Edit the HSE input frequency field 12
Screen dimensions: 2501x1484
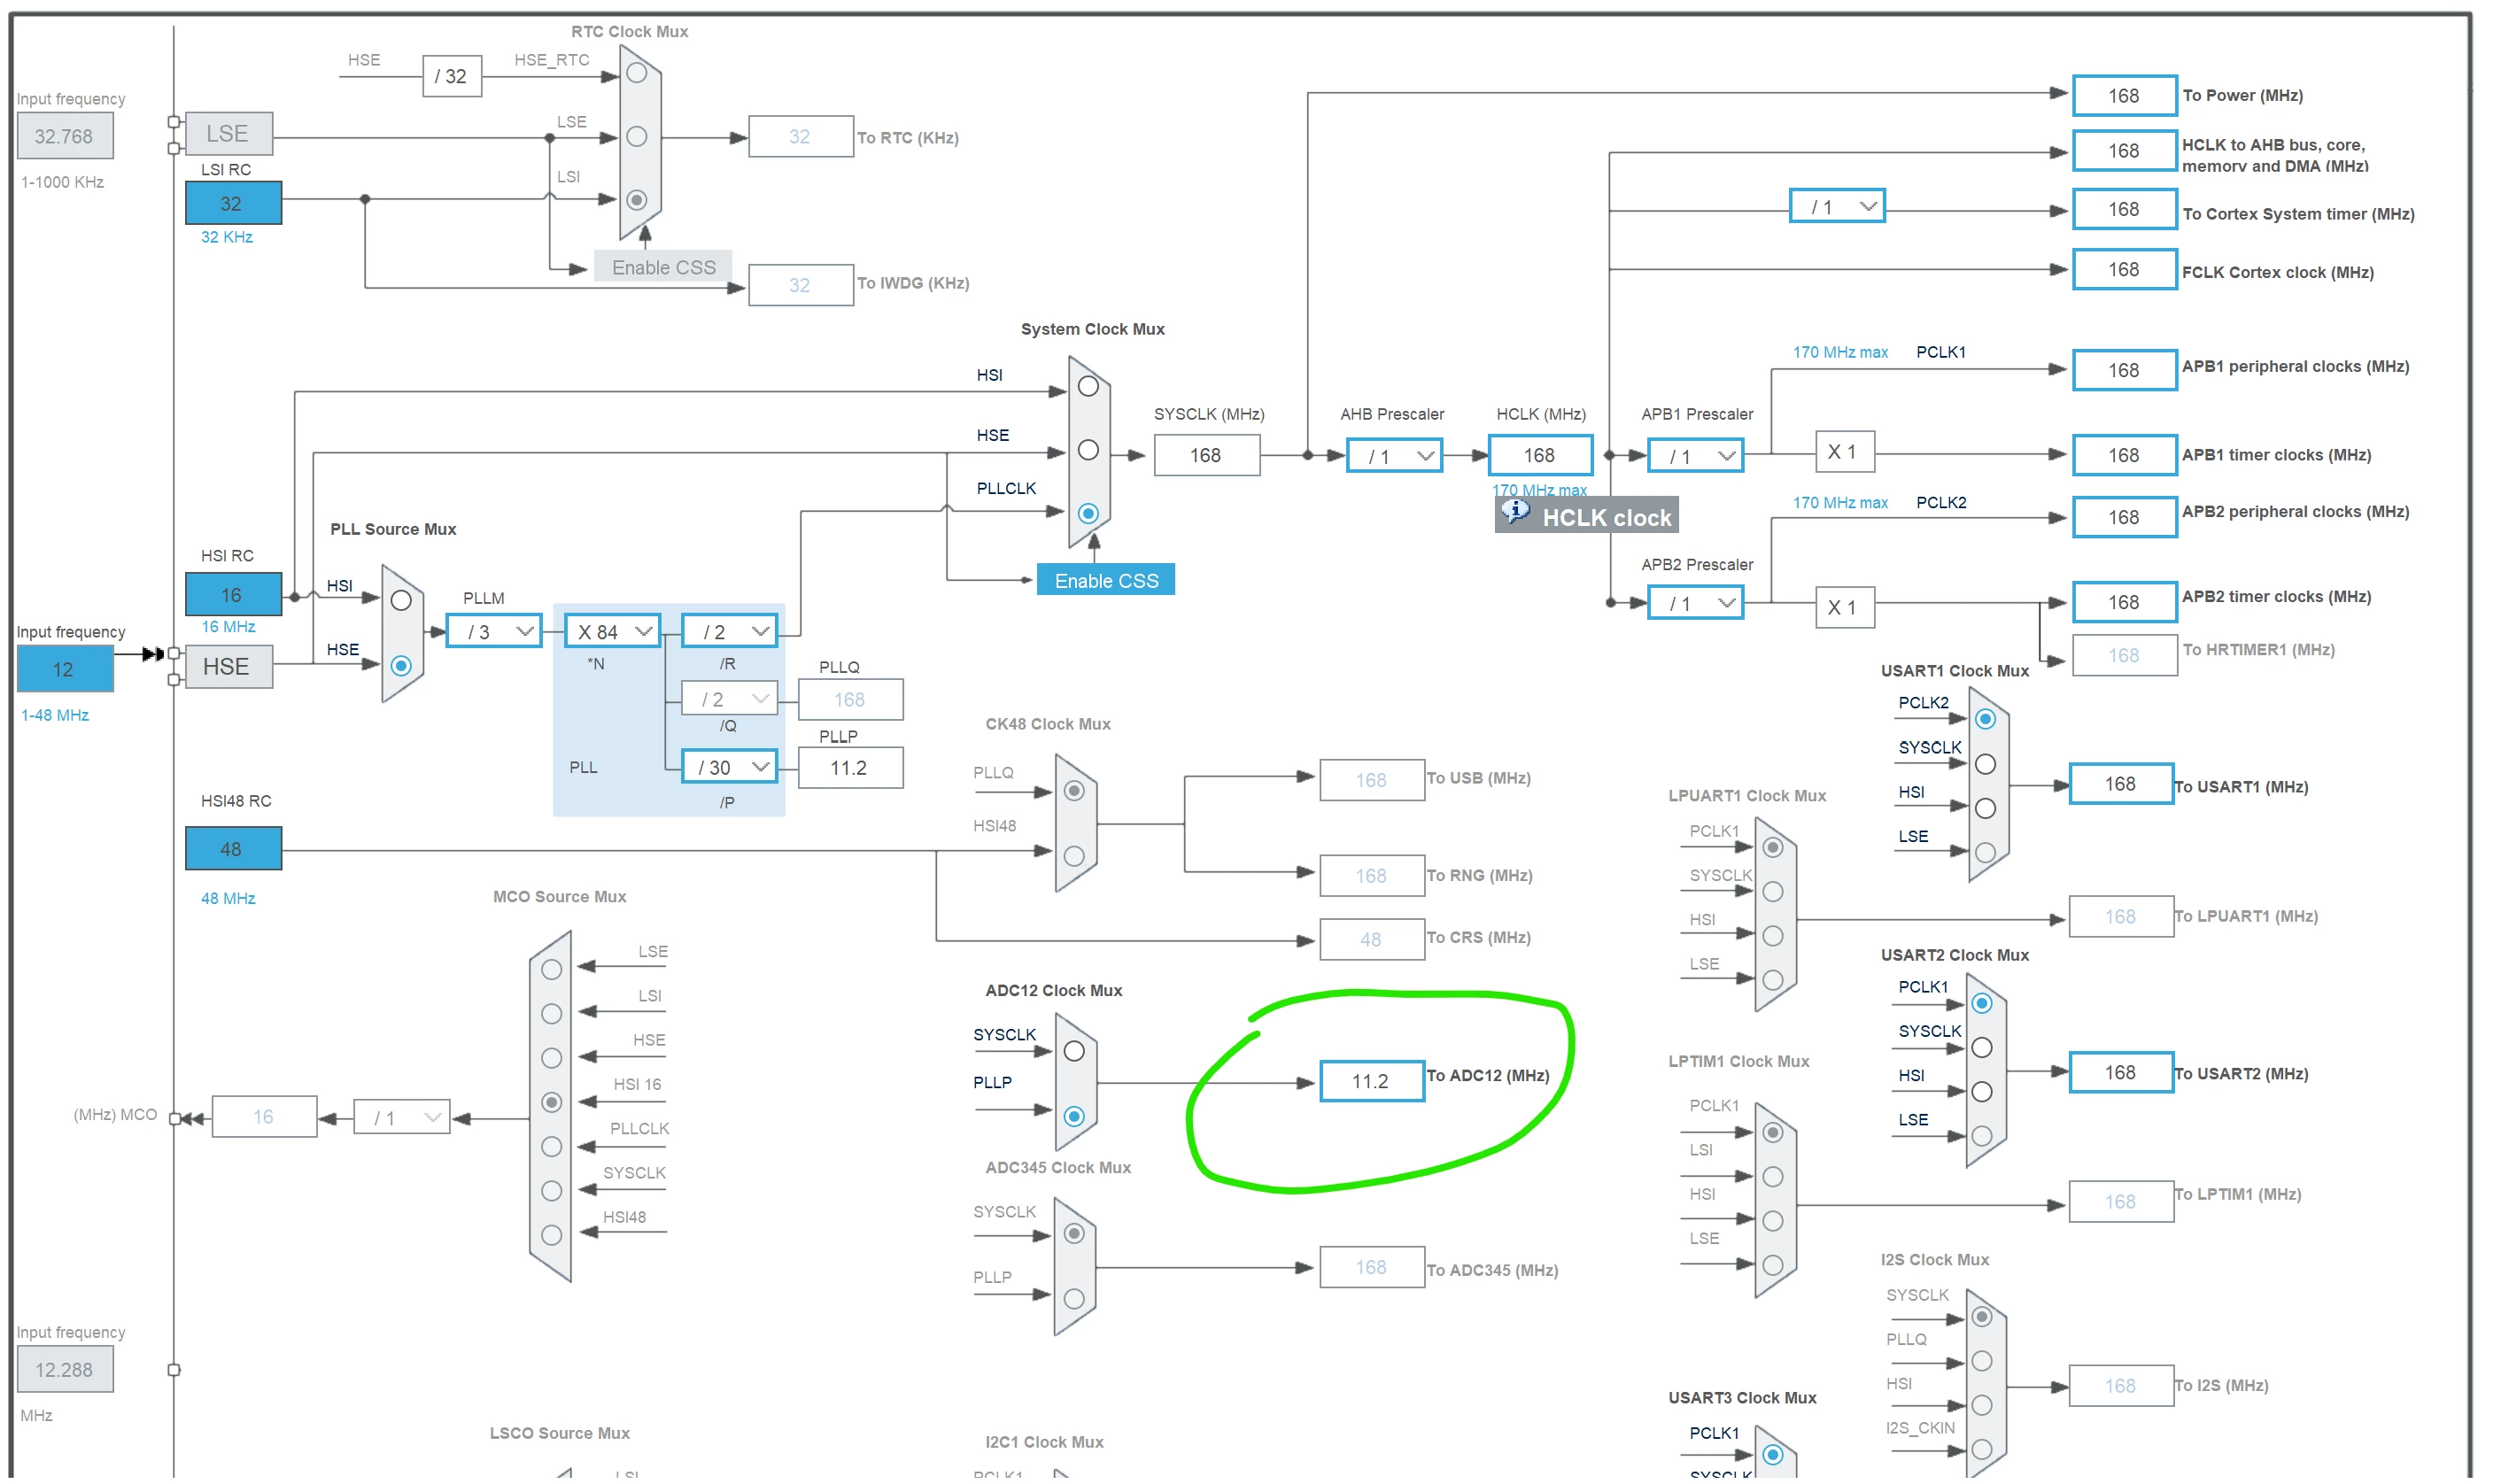coord(65,670)
